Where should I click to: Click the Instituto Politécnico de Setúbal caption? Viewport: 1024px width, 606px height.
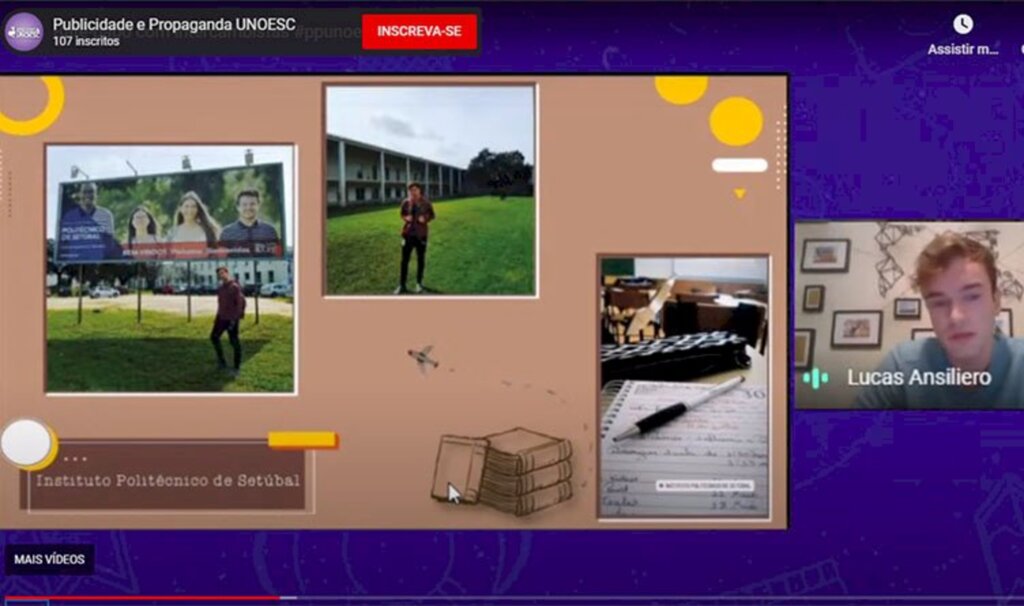tap(168, 479)
